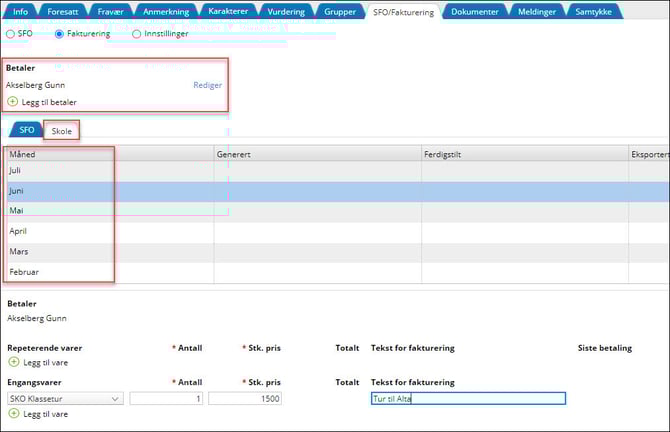Switch to the Skole sub-tab
Screen dimensions: 670x432
[62, 131]
